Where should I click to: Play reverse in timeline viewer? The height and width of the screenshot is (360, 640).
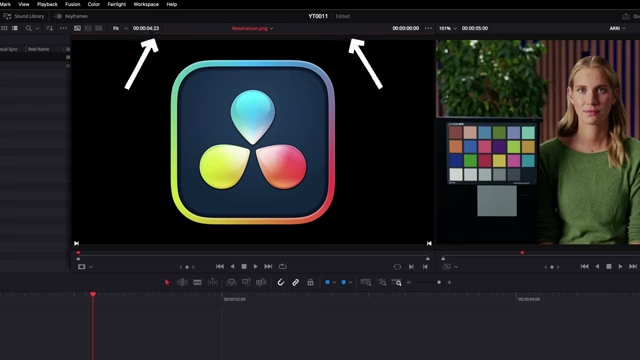[x=597, y=267]
